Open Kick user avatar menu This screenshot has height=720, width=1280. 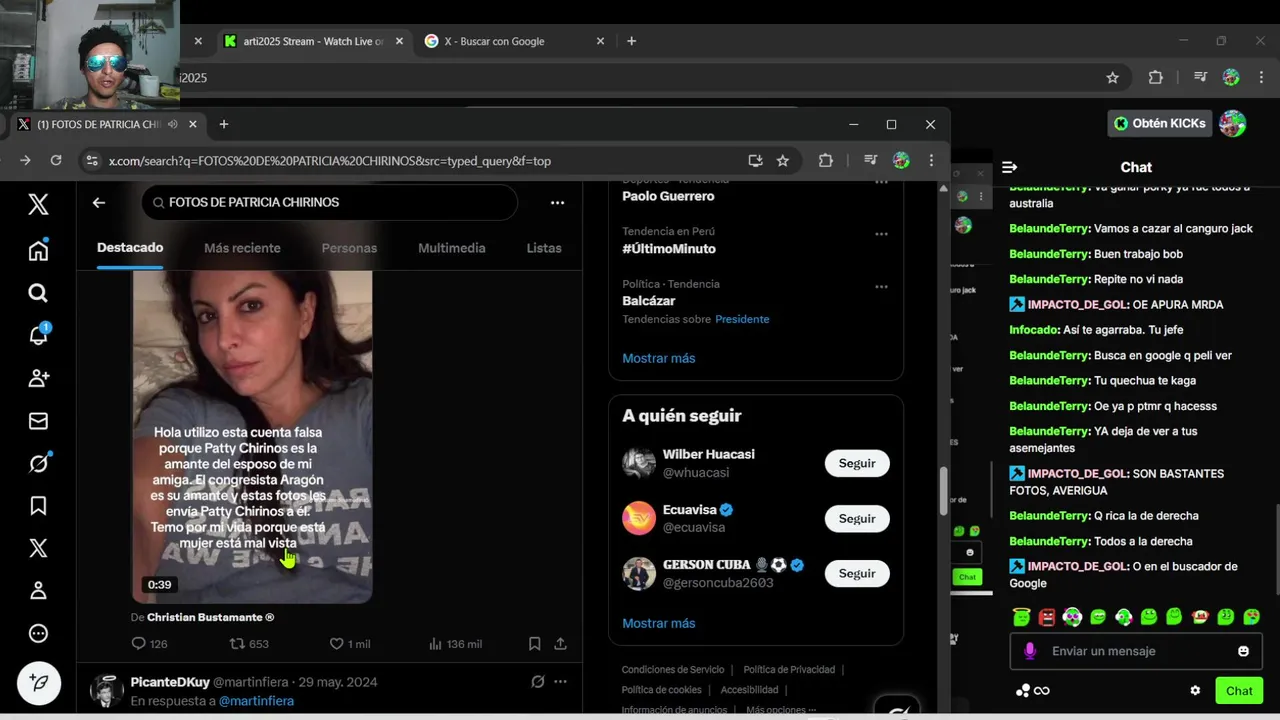click(x=1233, y=123)
